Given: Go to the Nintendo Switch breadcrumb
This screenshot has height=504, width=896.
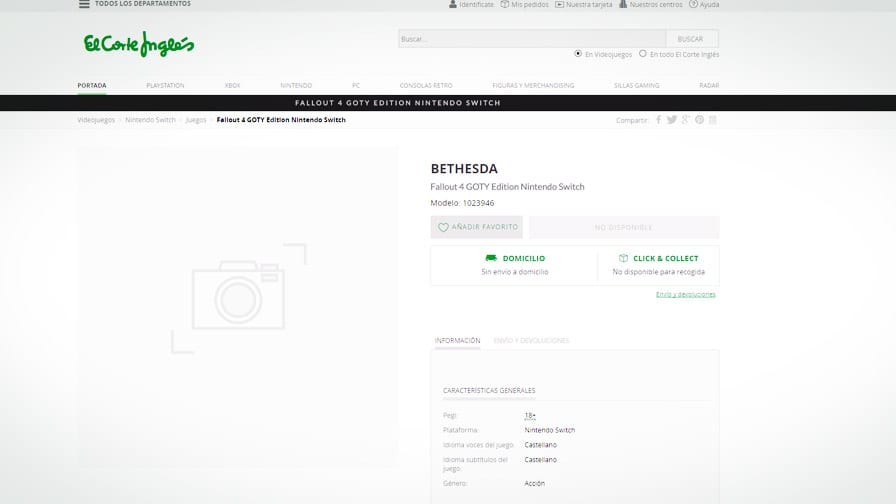Looking at the screenshot, I should [150, 120].
